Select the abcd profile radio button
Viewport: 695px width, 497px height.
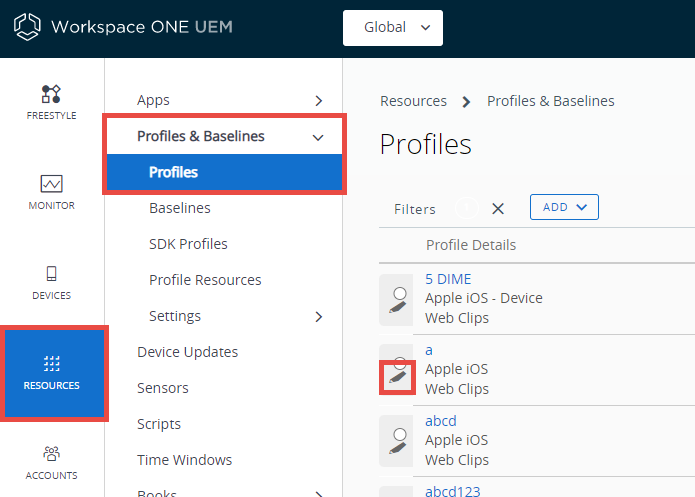pyautogui.click(x=400, y=434)
